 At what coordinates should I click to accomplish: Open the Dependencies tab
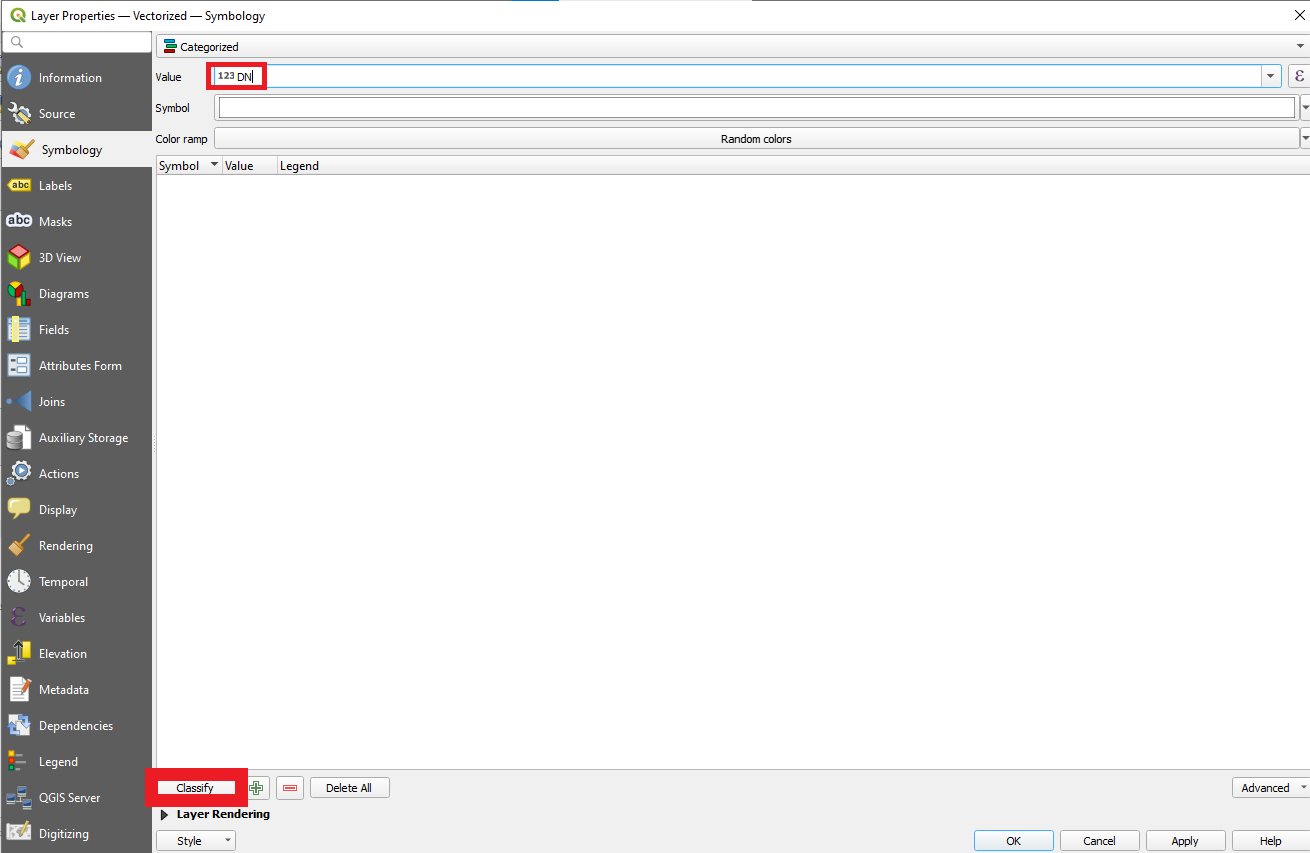[x=76, y=725]
